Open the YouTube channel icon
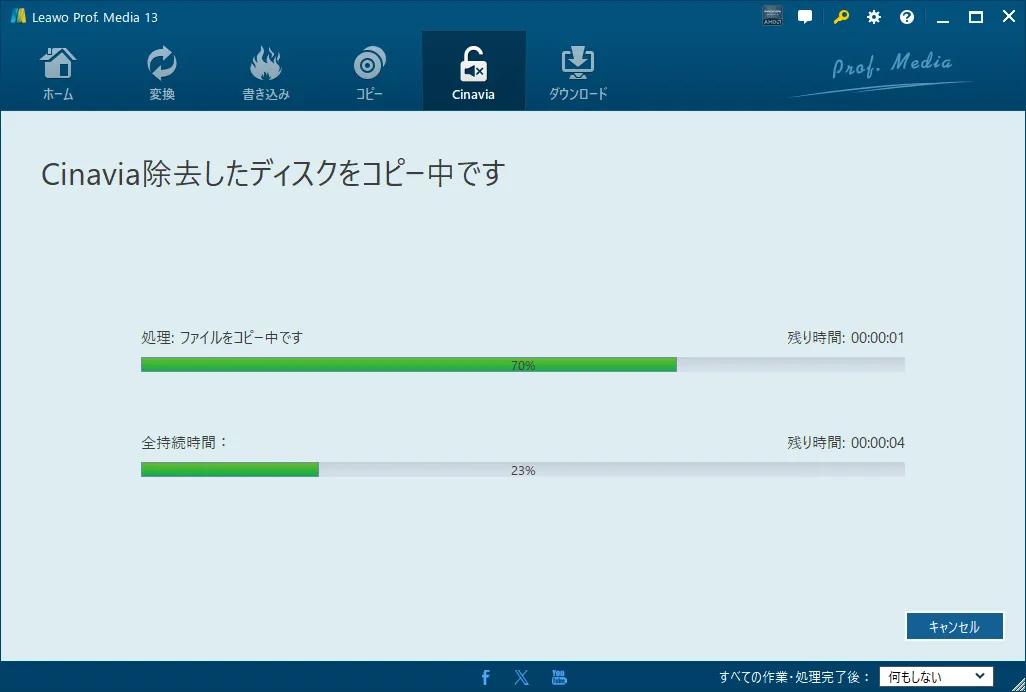 (559, 677)
